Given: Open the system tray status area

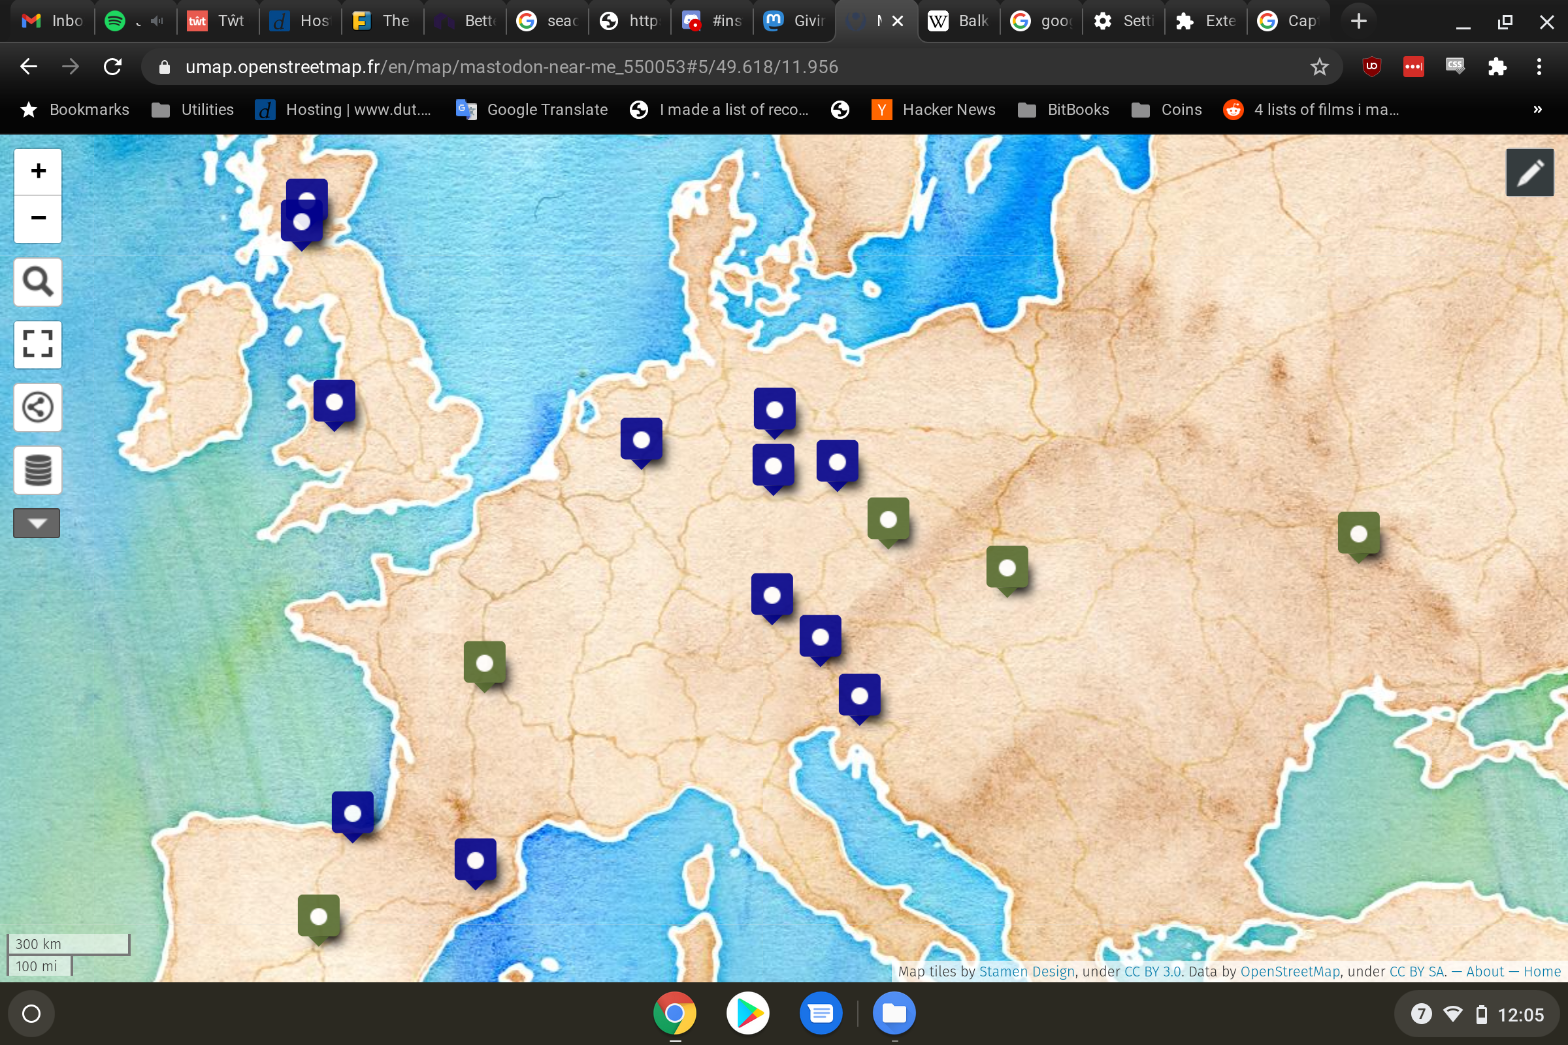Looking at the screenshot, I should pos(1477,1014).
